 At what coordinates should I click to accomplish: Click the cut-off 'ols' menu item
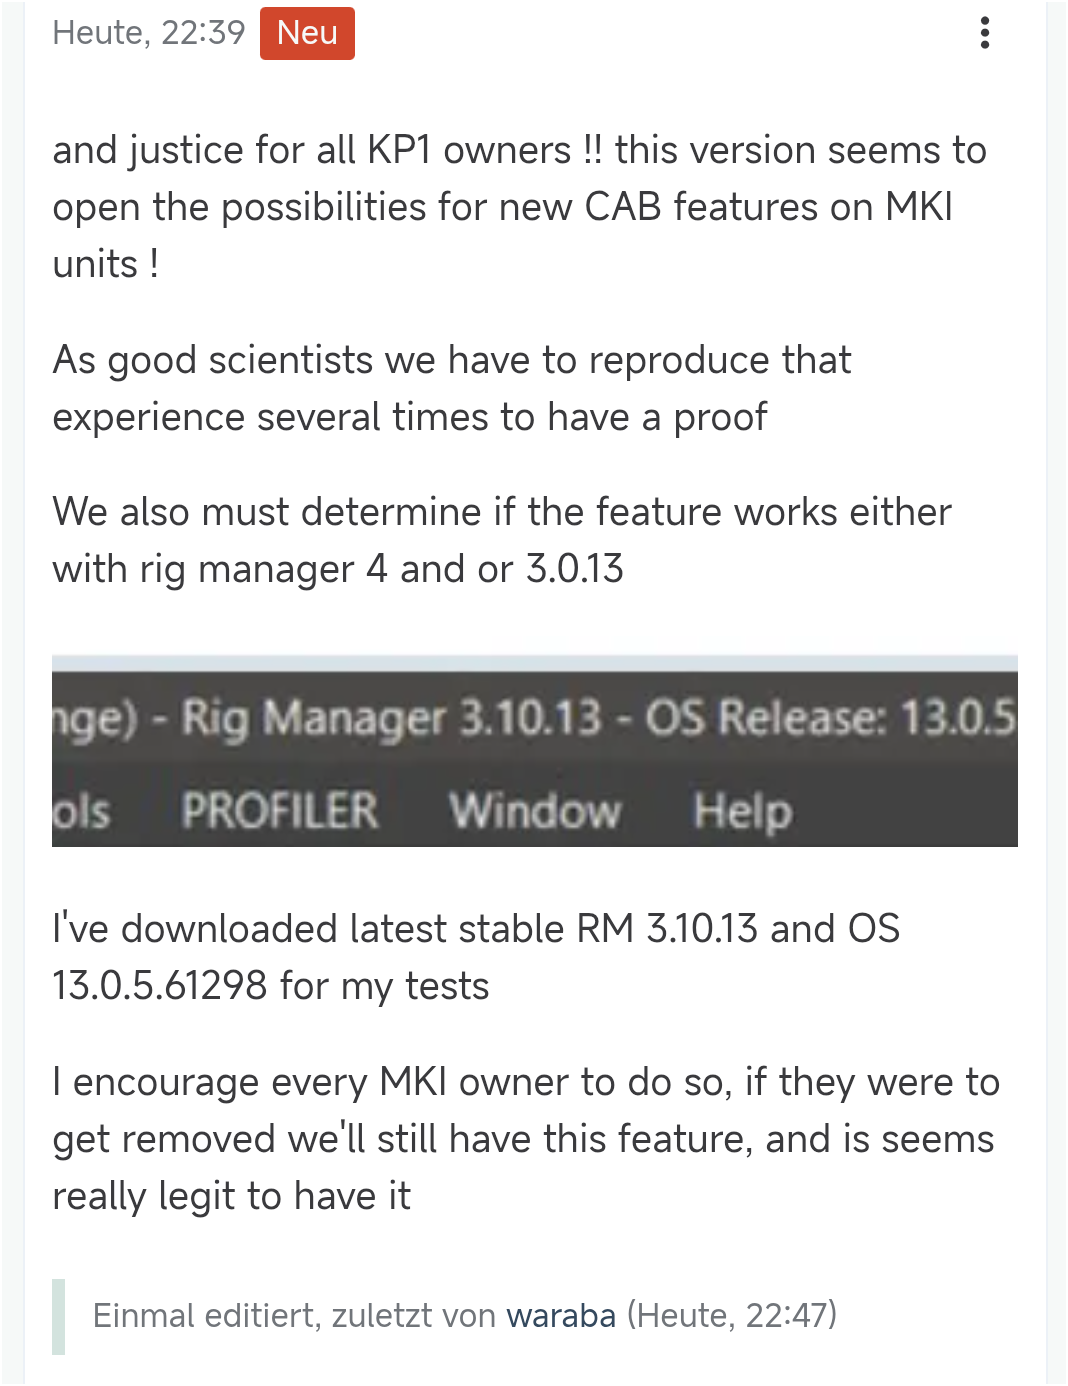tap(81, 812)
